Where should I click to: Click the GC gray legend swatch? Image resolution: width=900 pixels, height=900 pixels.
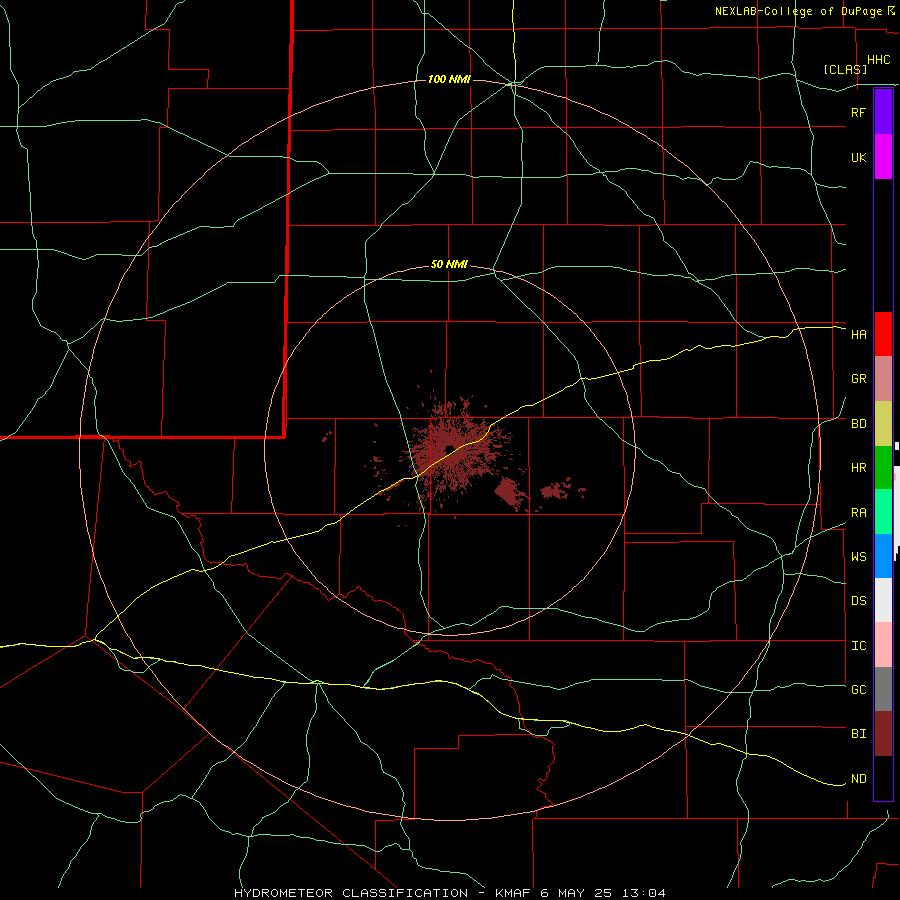tap(883, 689)
